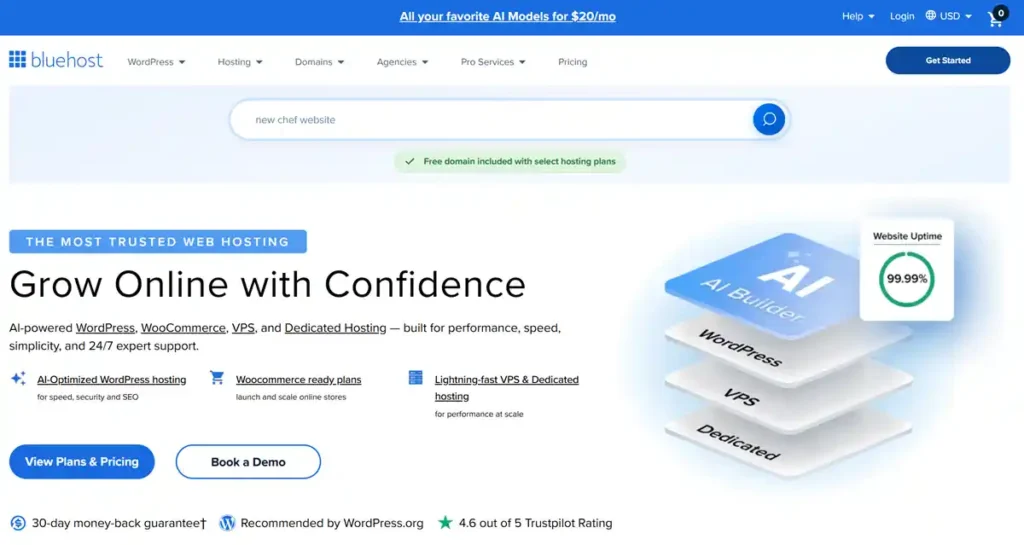Open AI-Optimized WordPress hosting link
1024x545 pixels.
112,379
